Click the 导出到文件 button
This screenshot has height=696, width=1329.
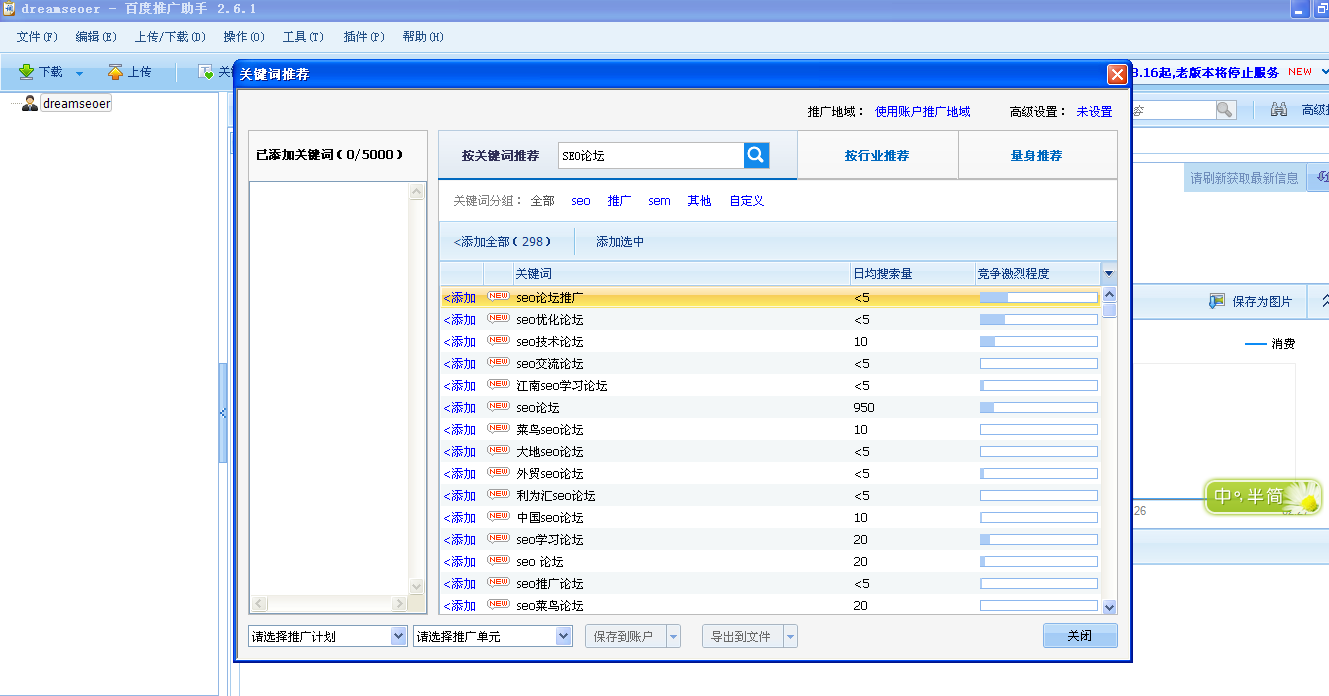[742, 636]
